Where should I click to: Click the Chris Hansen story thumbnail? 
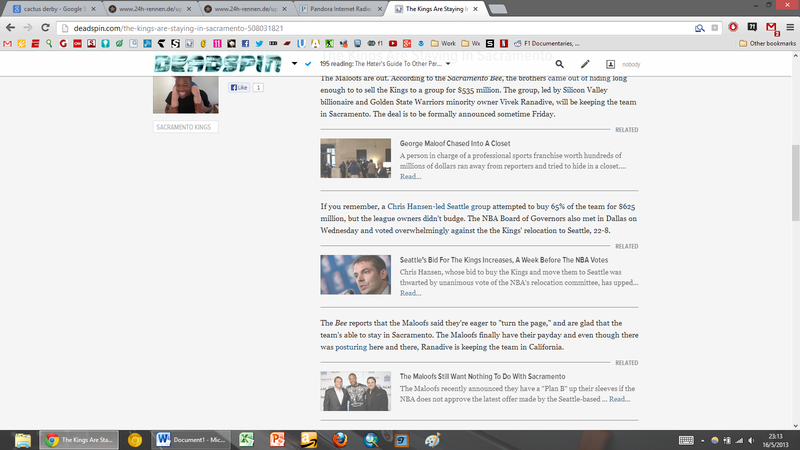pyautogui.click(x=356, y=274)
